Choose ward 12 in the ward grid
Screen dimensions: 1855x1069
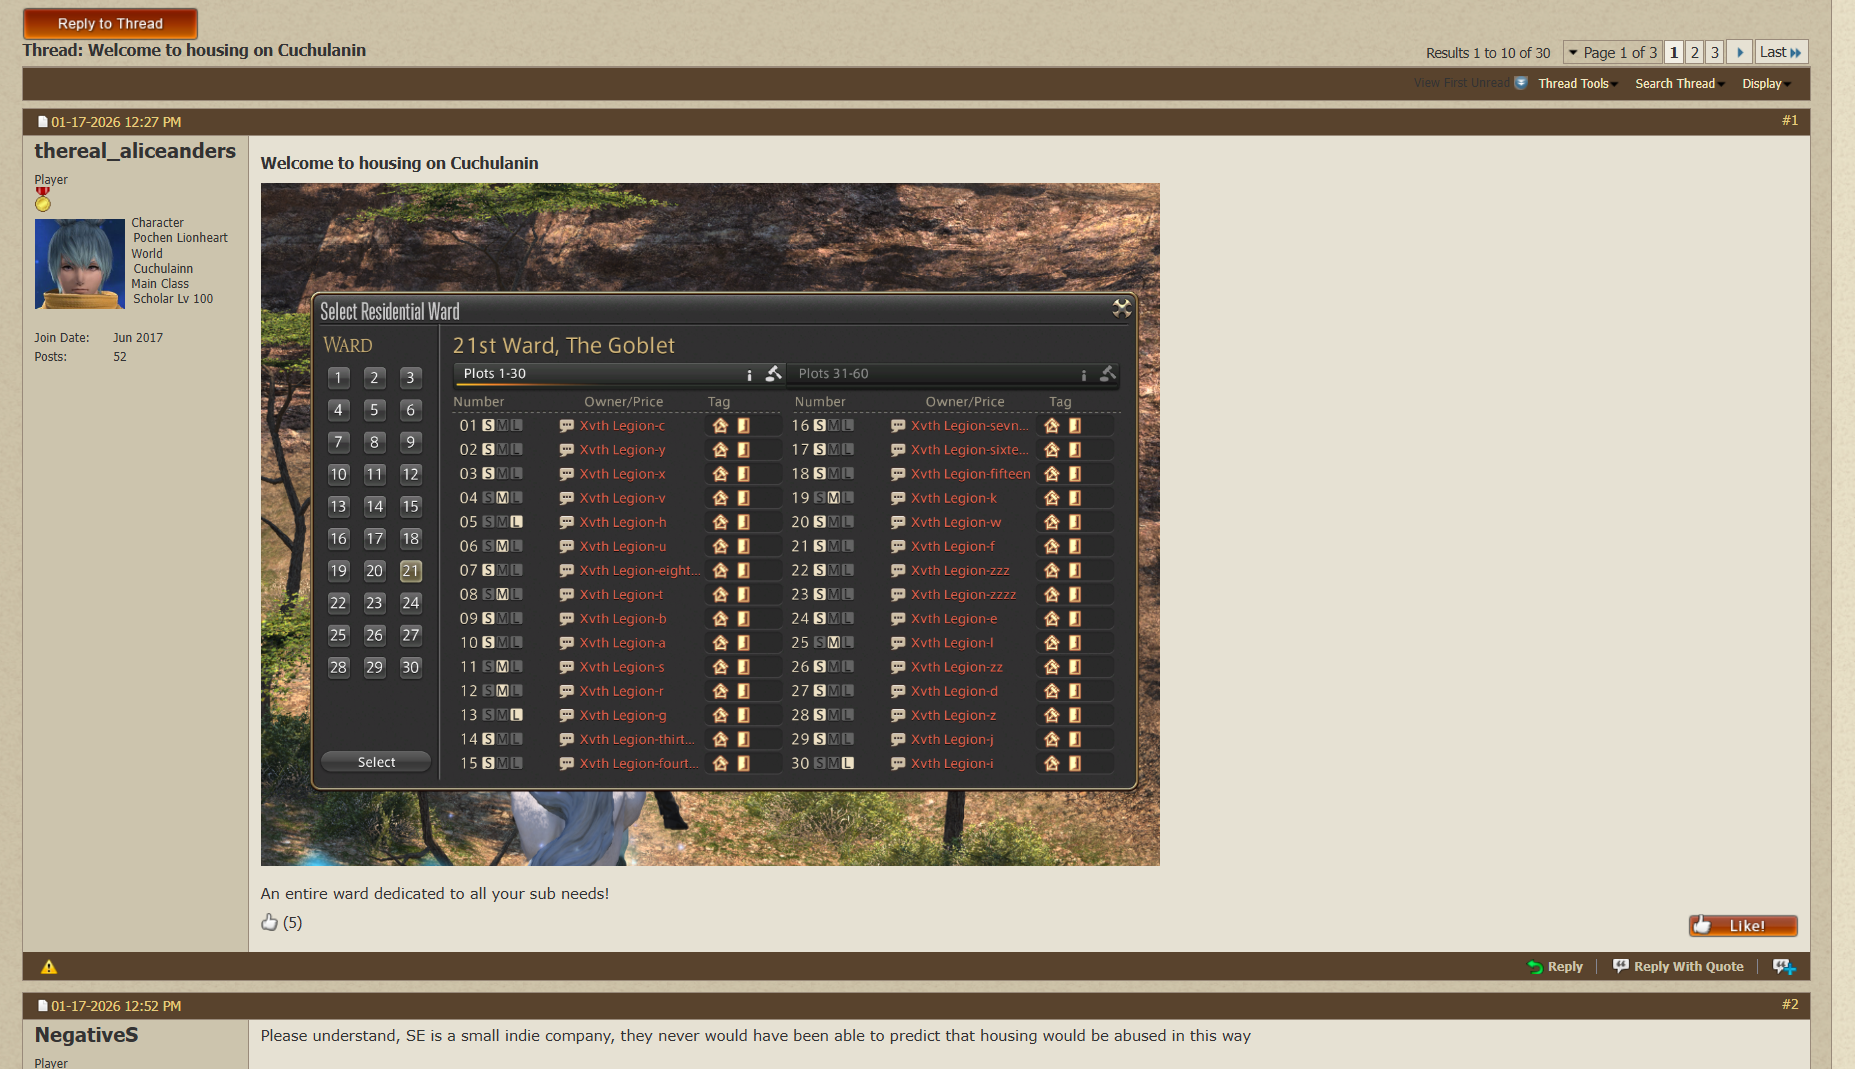point(410,474)
